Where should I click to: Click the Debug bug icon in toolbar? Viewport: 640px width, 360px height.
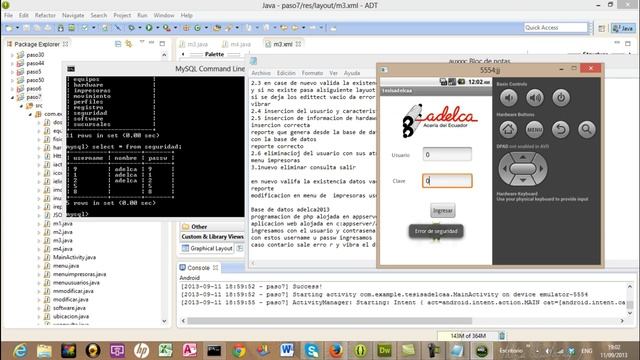point(131,28)
